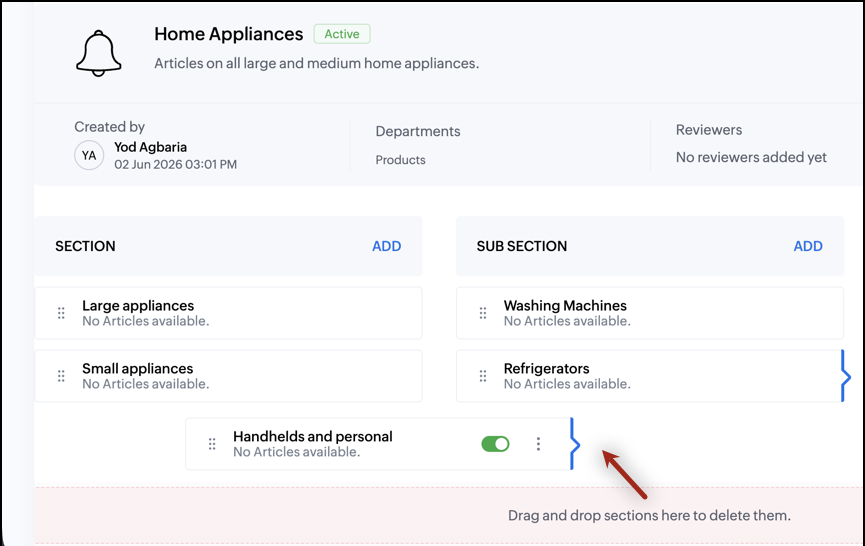This screenshot has height=546, width=865.
Task: Open the Handhelds and personal more options menu
Action: coord(538,444)
